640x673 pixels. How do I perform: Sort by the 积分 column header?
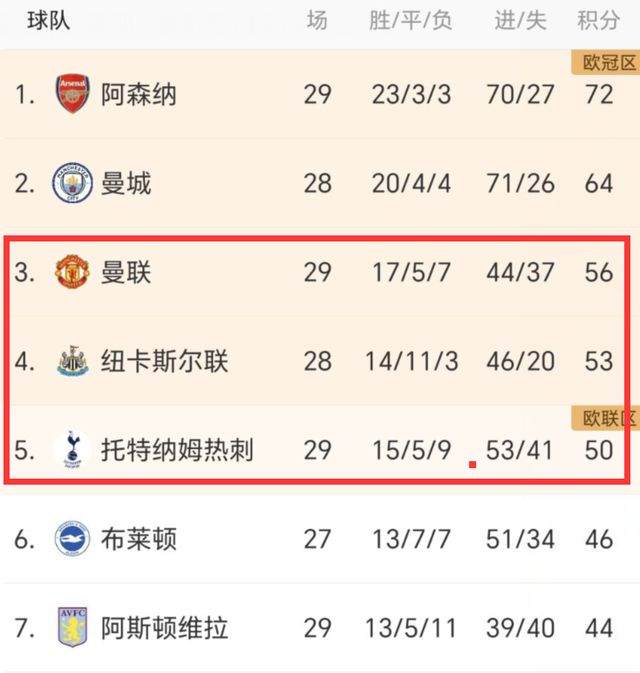(598, 20)
